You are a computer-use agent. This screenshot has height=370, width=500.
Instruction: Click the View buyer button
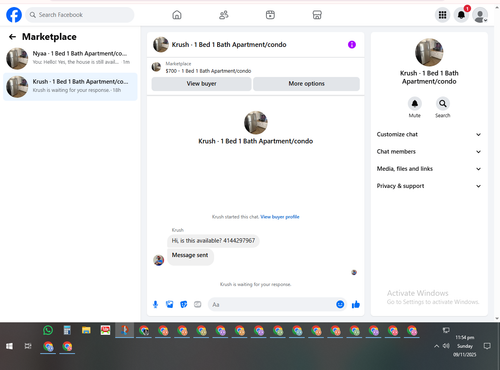201,84
